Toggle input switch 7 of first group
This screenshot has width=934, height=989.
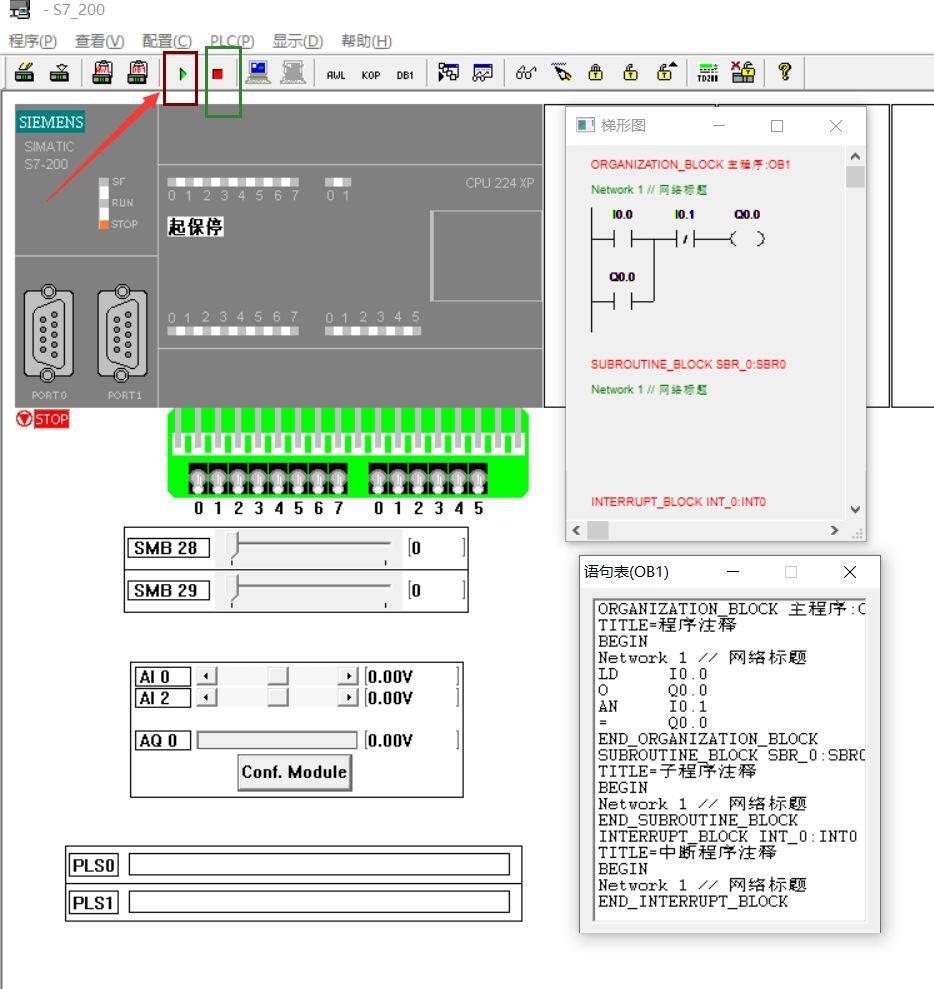(x=339, y=479)
